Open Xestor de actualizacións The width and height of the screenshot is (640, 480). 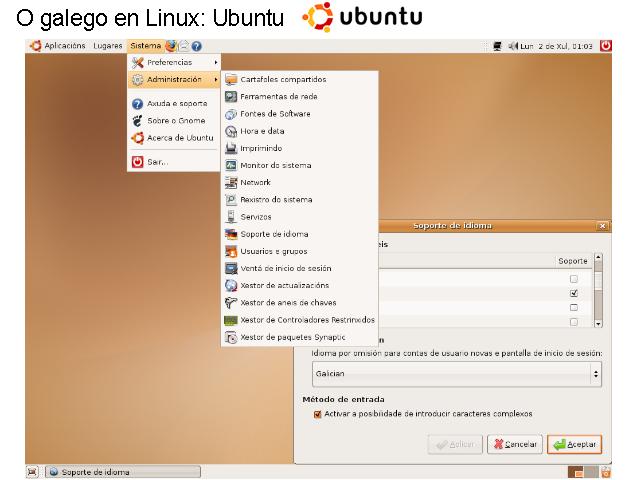point(287,285)
